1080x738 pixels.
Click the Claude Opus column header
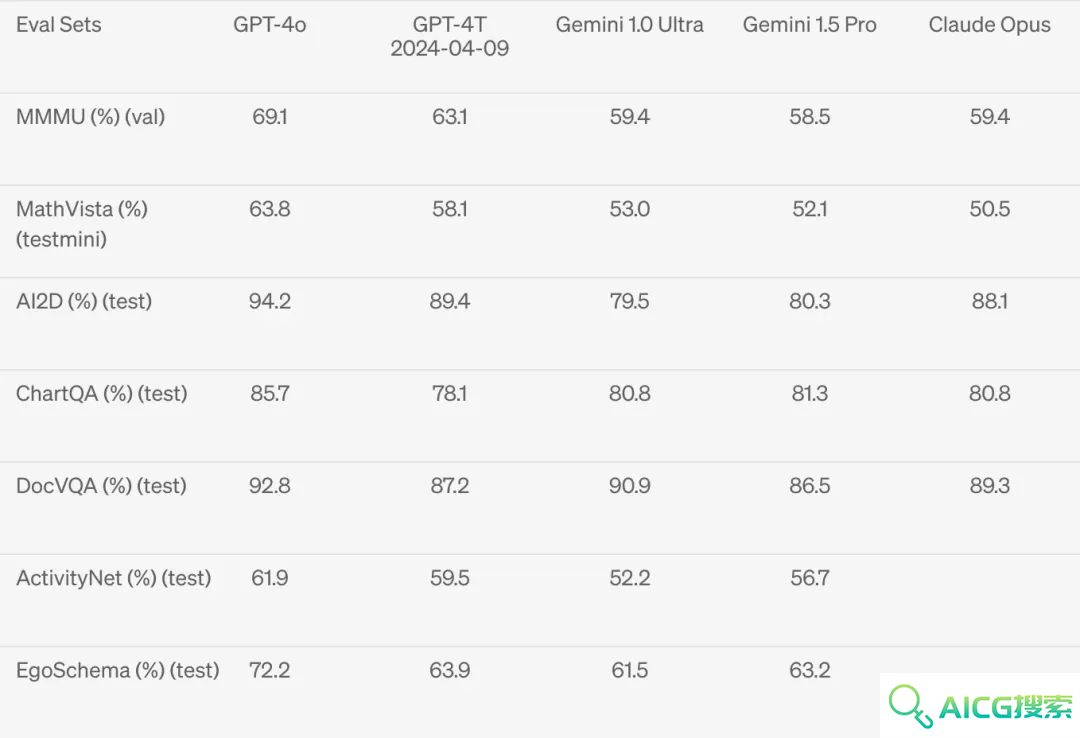pyautogui.click(x=989, y=25)
